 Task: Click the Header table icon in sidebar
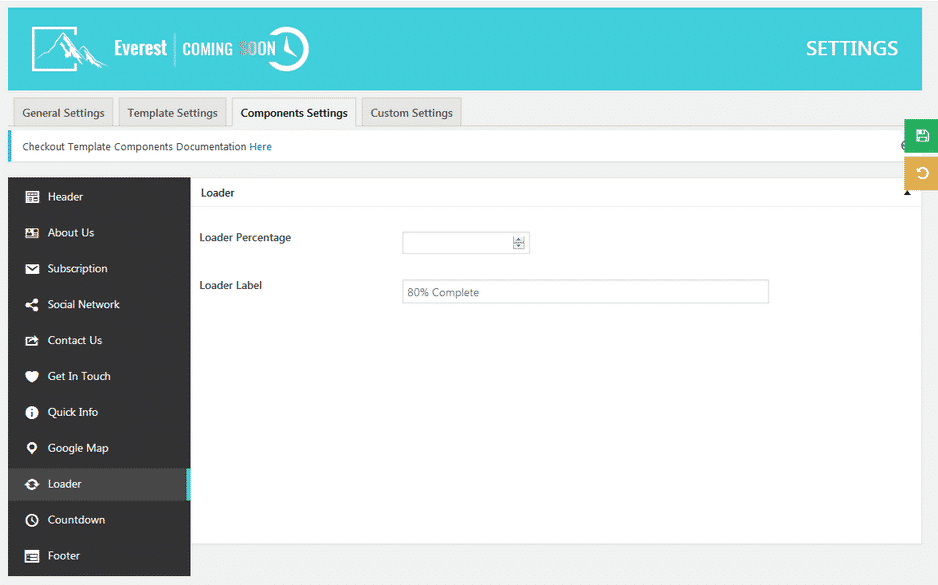coord(32,197)
